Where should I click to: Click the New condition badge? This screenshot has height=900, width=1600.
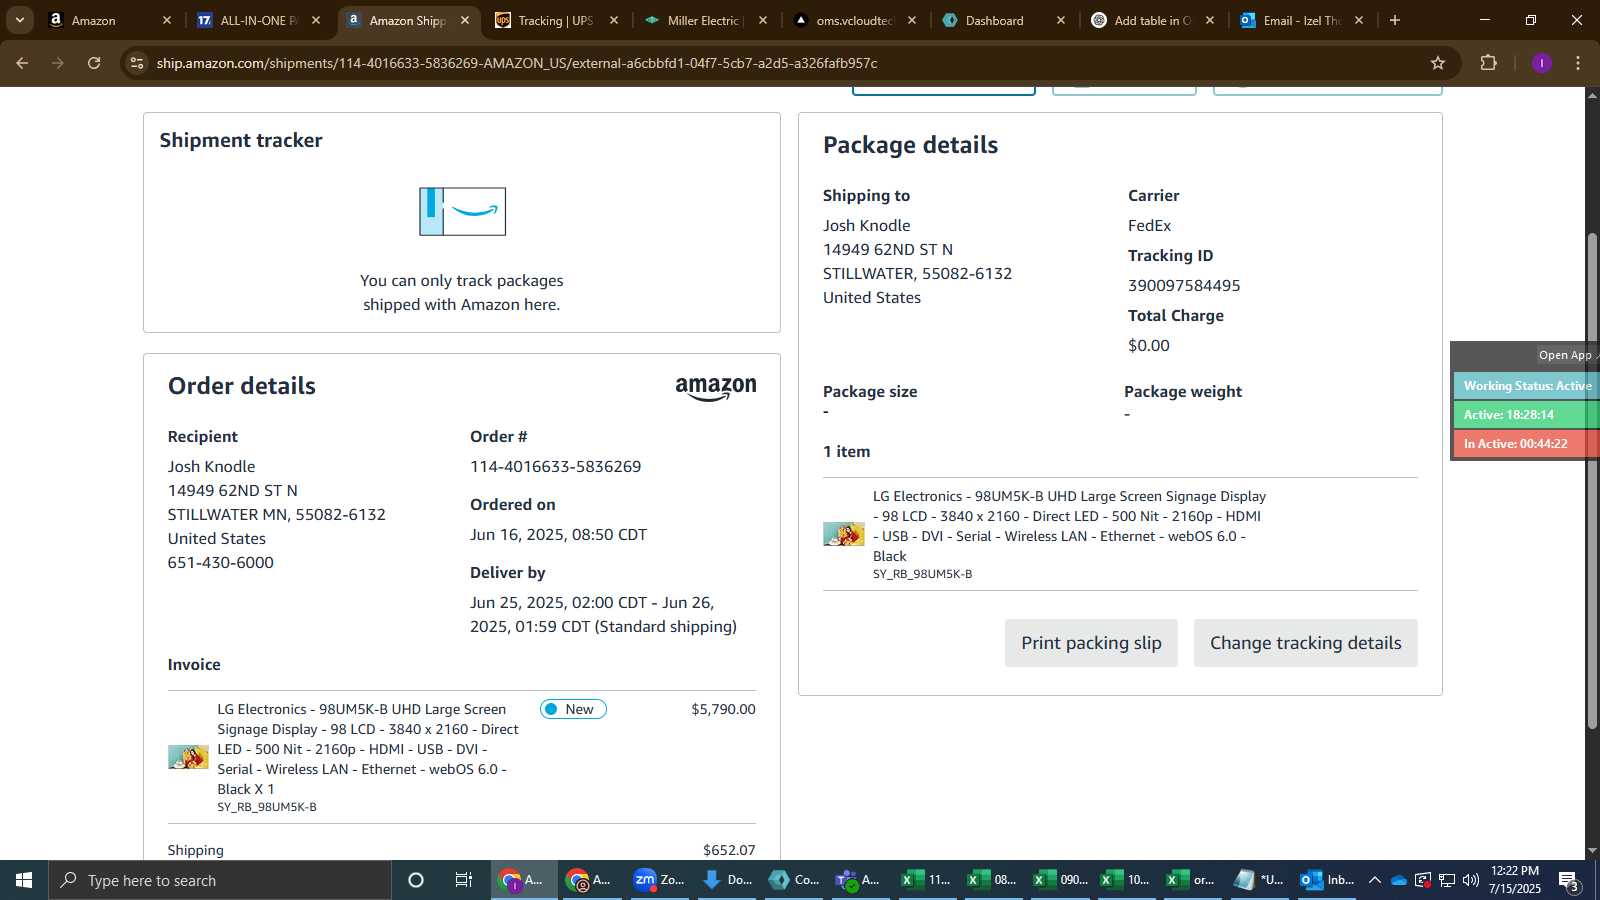573,709
